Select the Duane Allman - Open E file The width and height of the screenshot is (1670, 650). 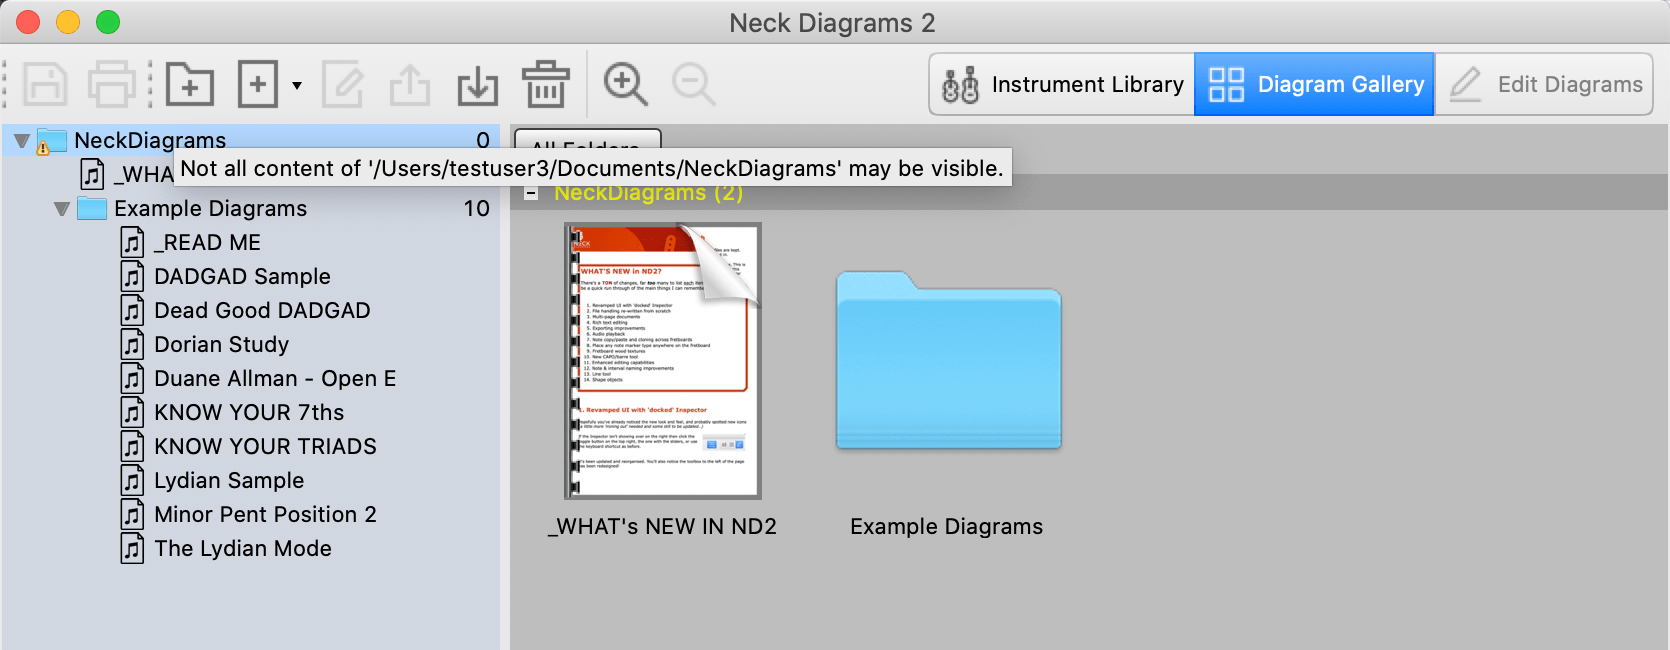pyautogui.click(x=250, y=378)
